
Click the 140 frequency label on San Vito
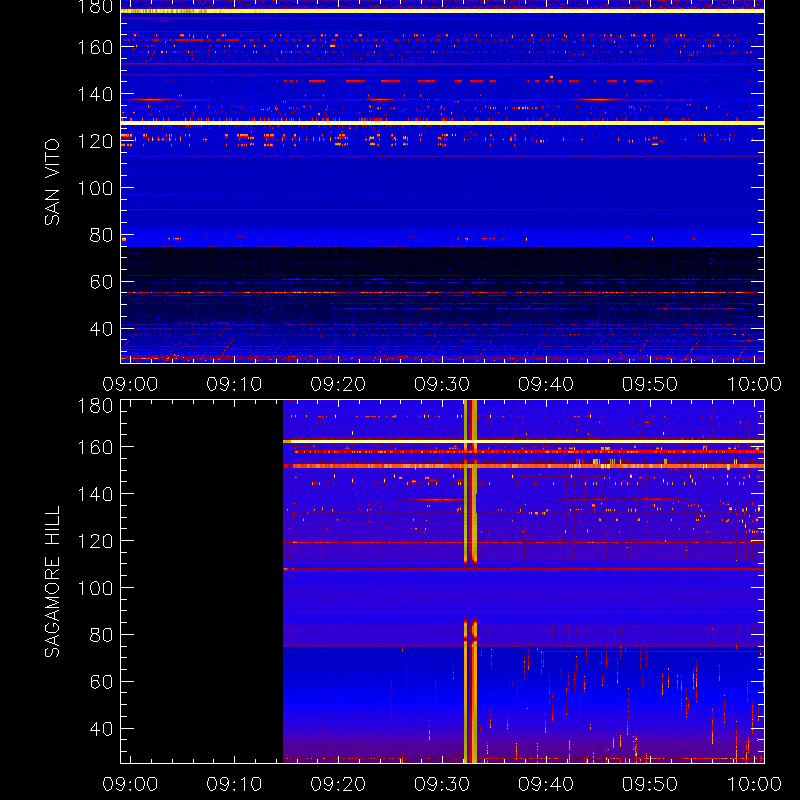tap(95, 94)
